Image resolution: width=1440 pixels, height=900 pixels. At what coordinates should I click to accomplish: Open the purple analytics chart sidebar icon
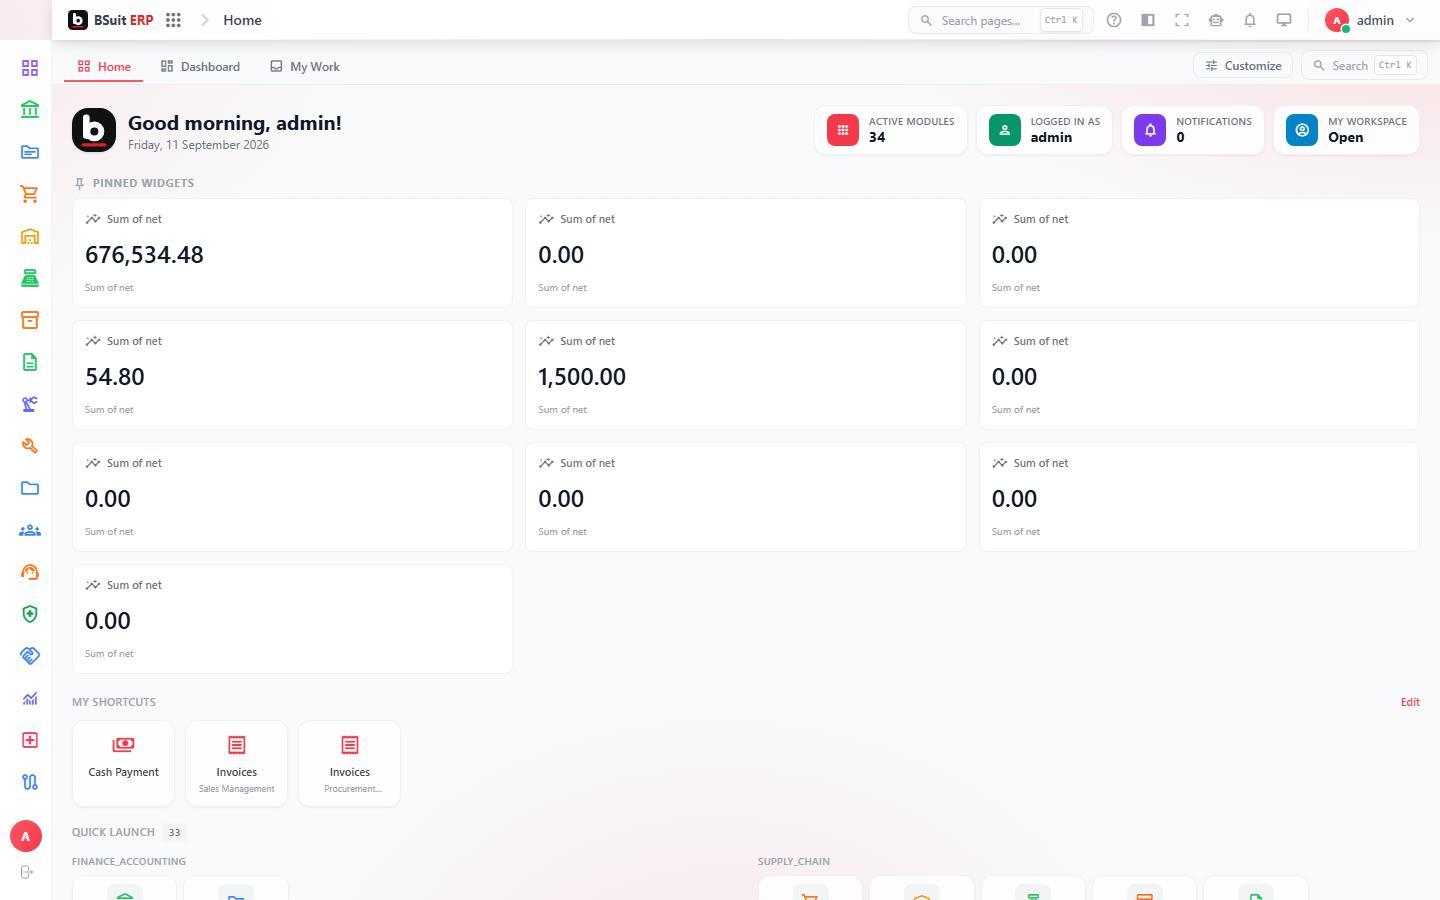pyautogui.click(x=30, y=698)
